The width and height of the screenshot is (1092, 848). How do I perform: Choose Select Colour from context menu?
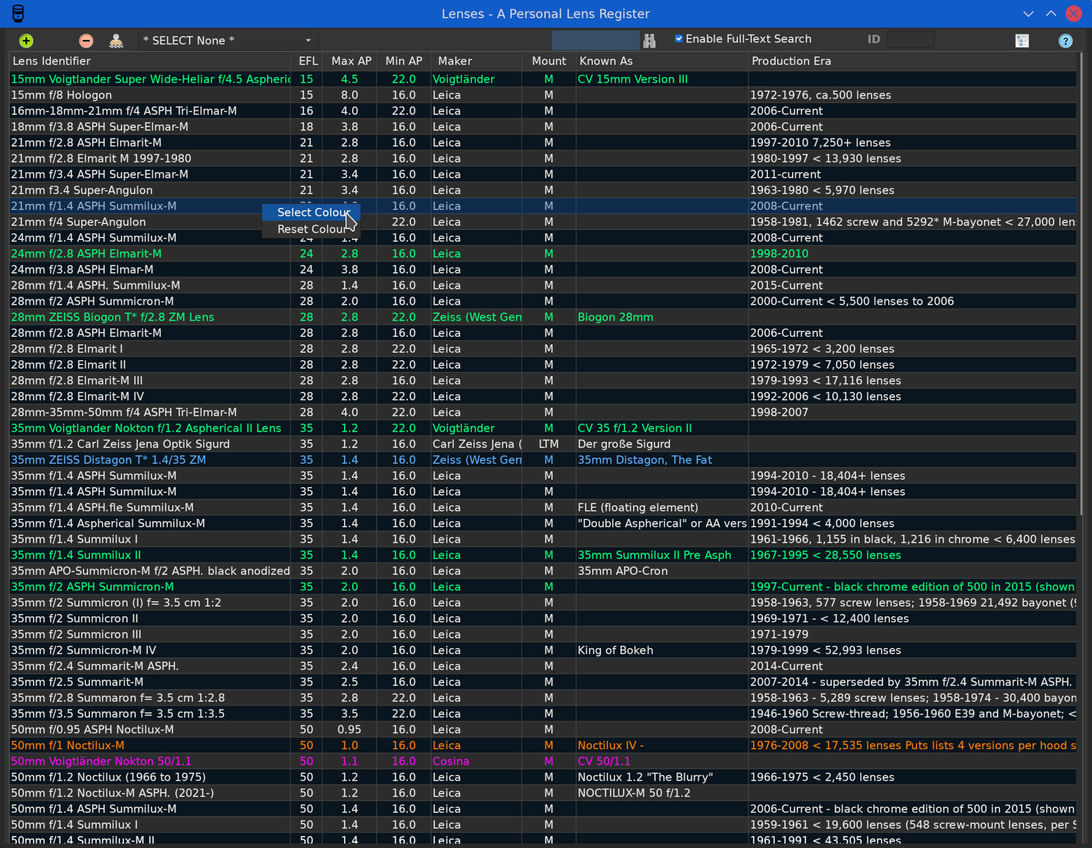312,212
